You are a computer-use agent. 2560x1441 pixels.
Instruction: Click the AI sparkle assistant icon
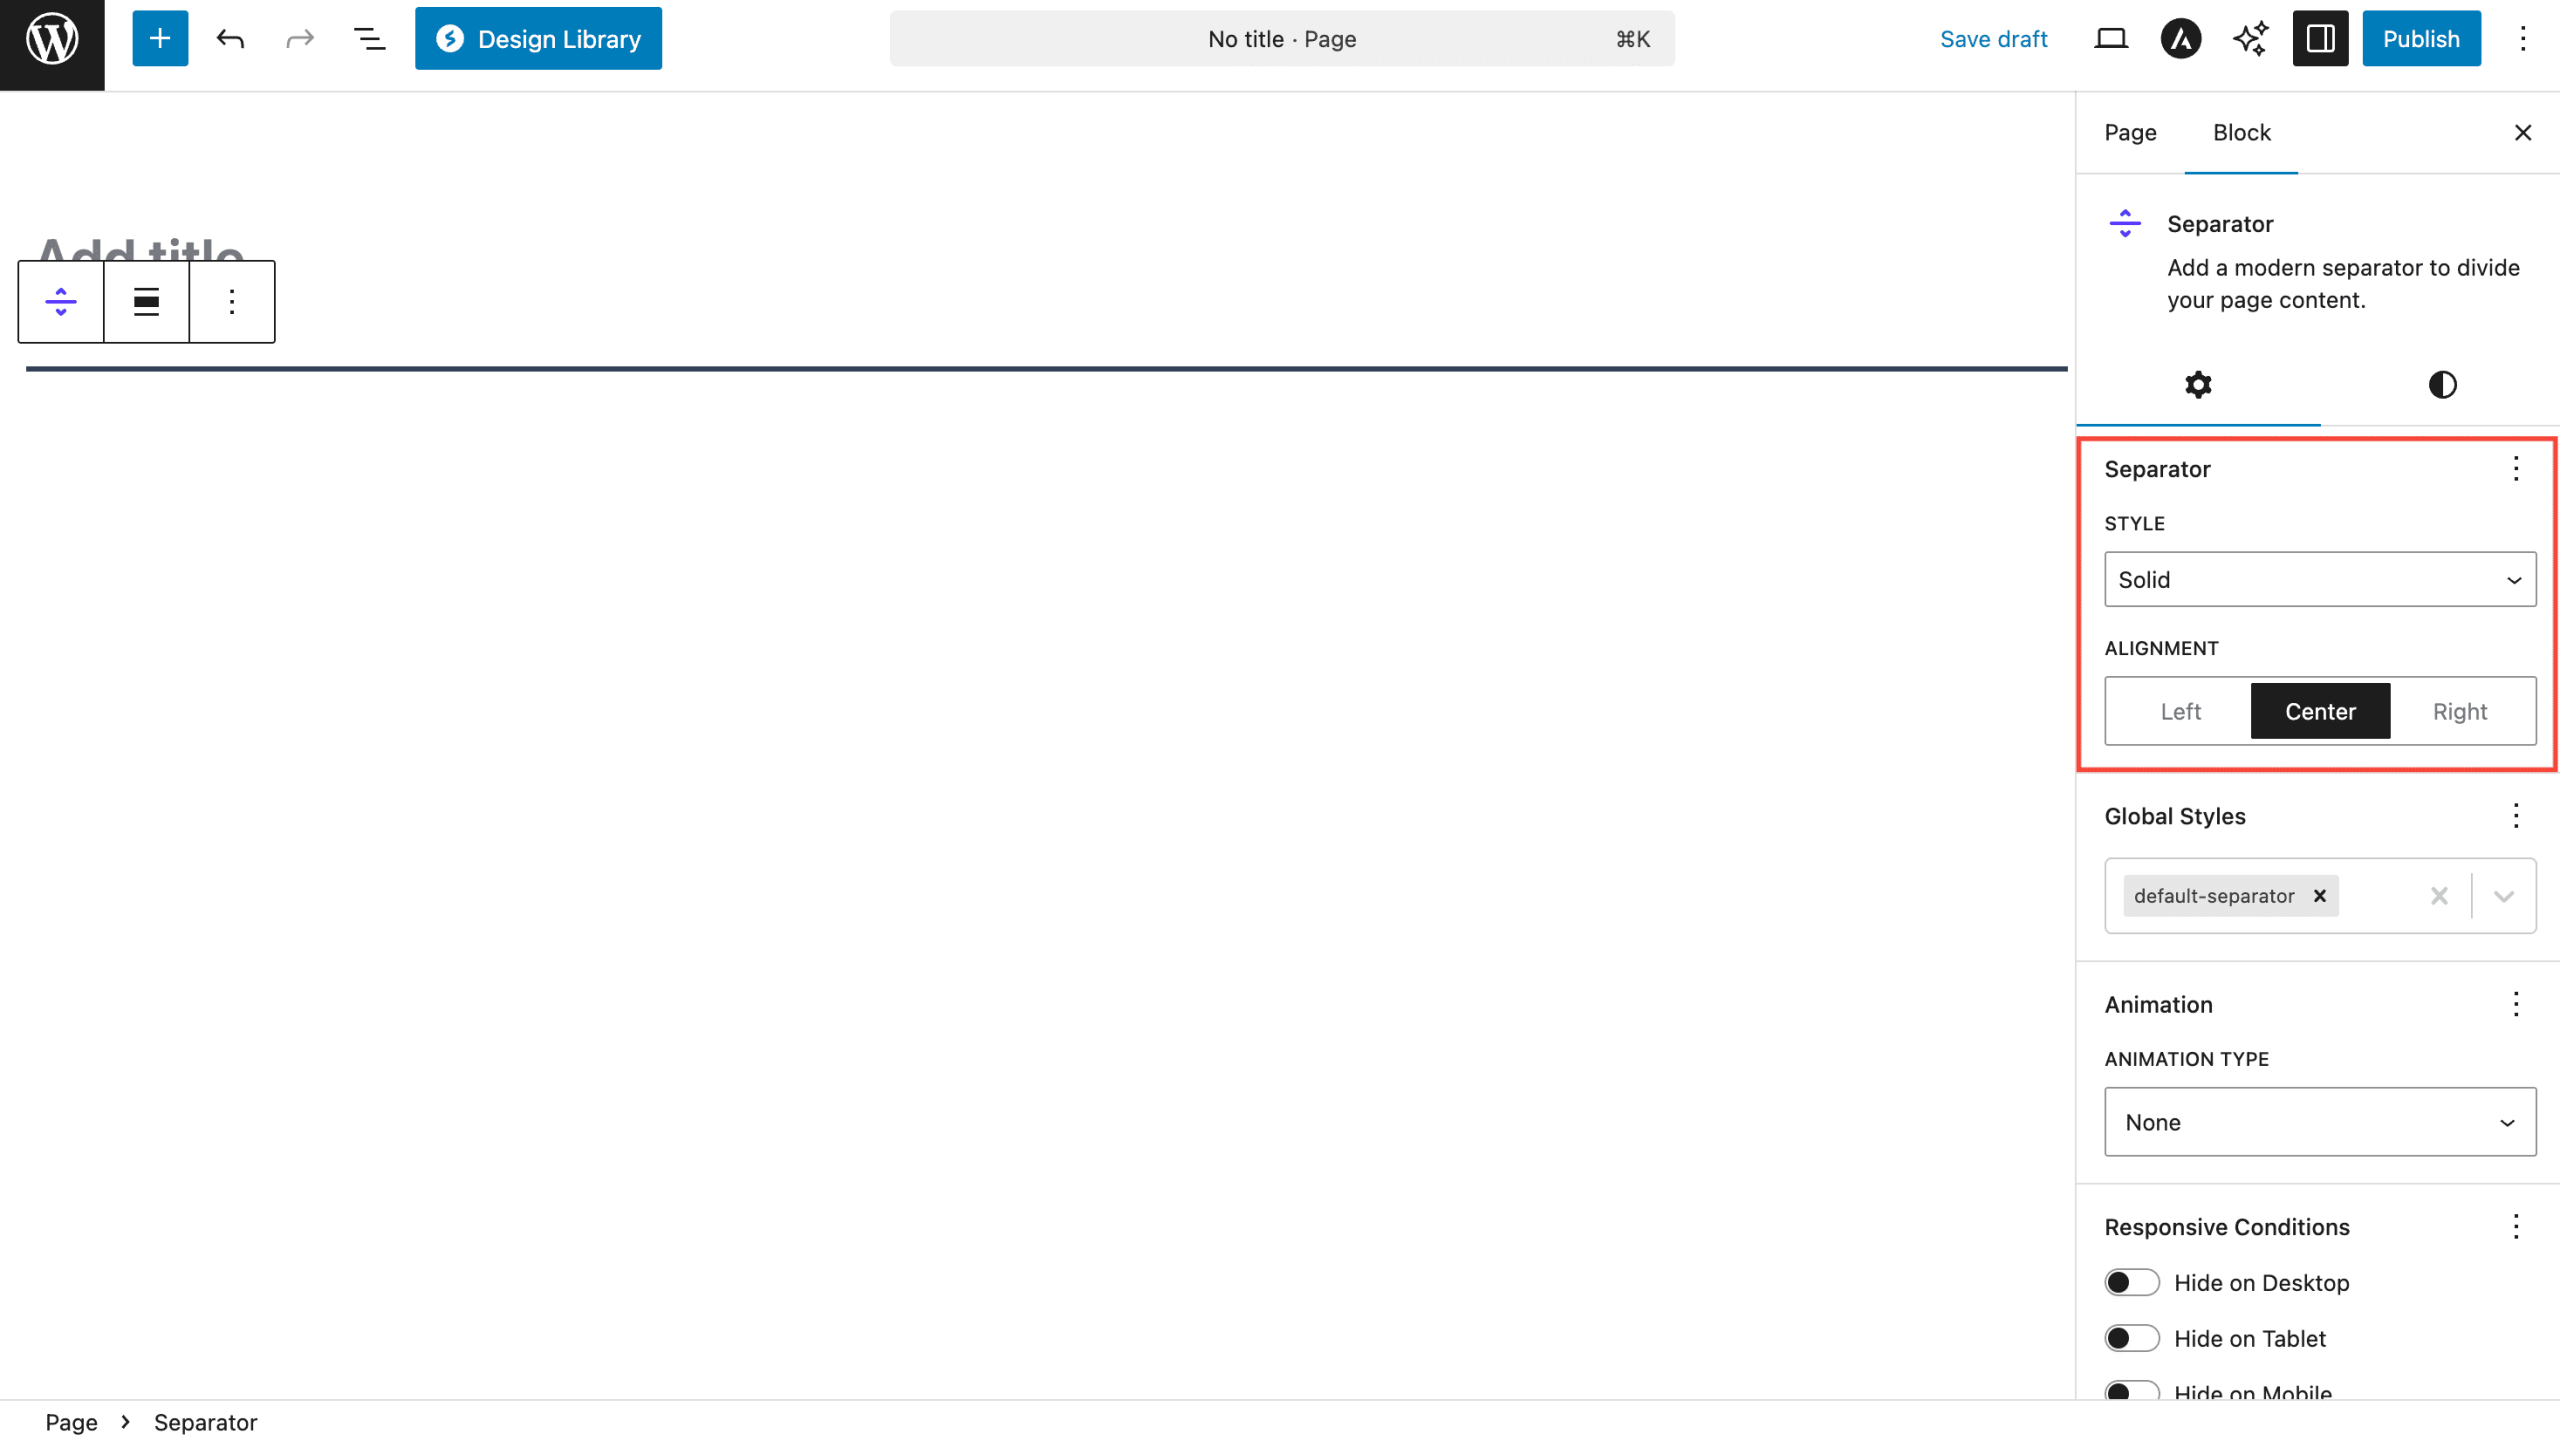tap(2250, 39)
